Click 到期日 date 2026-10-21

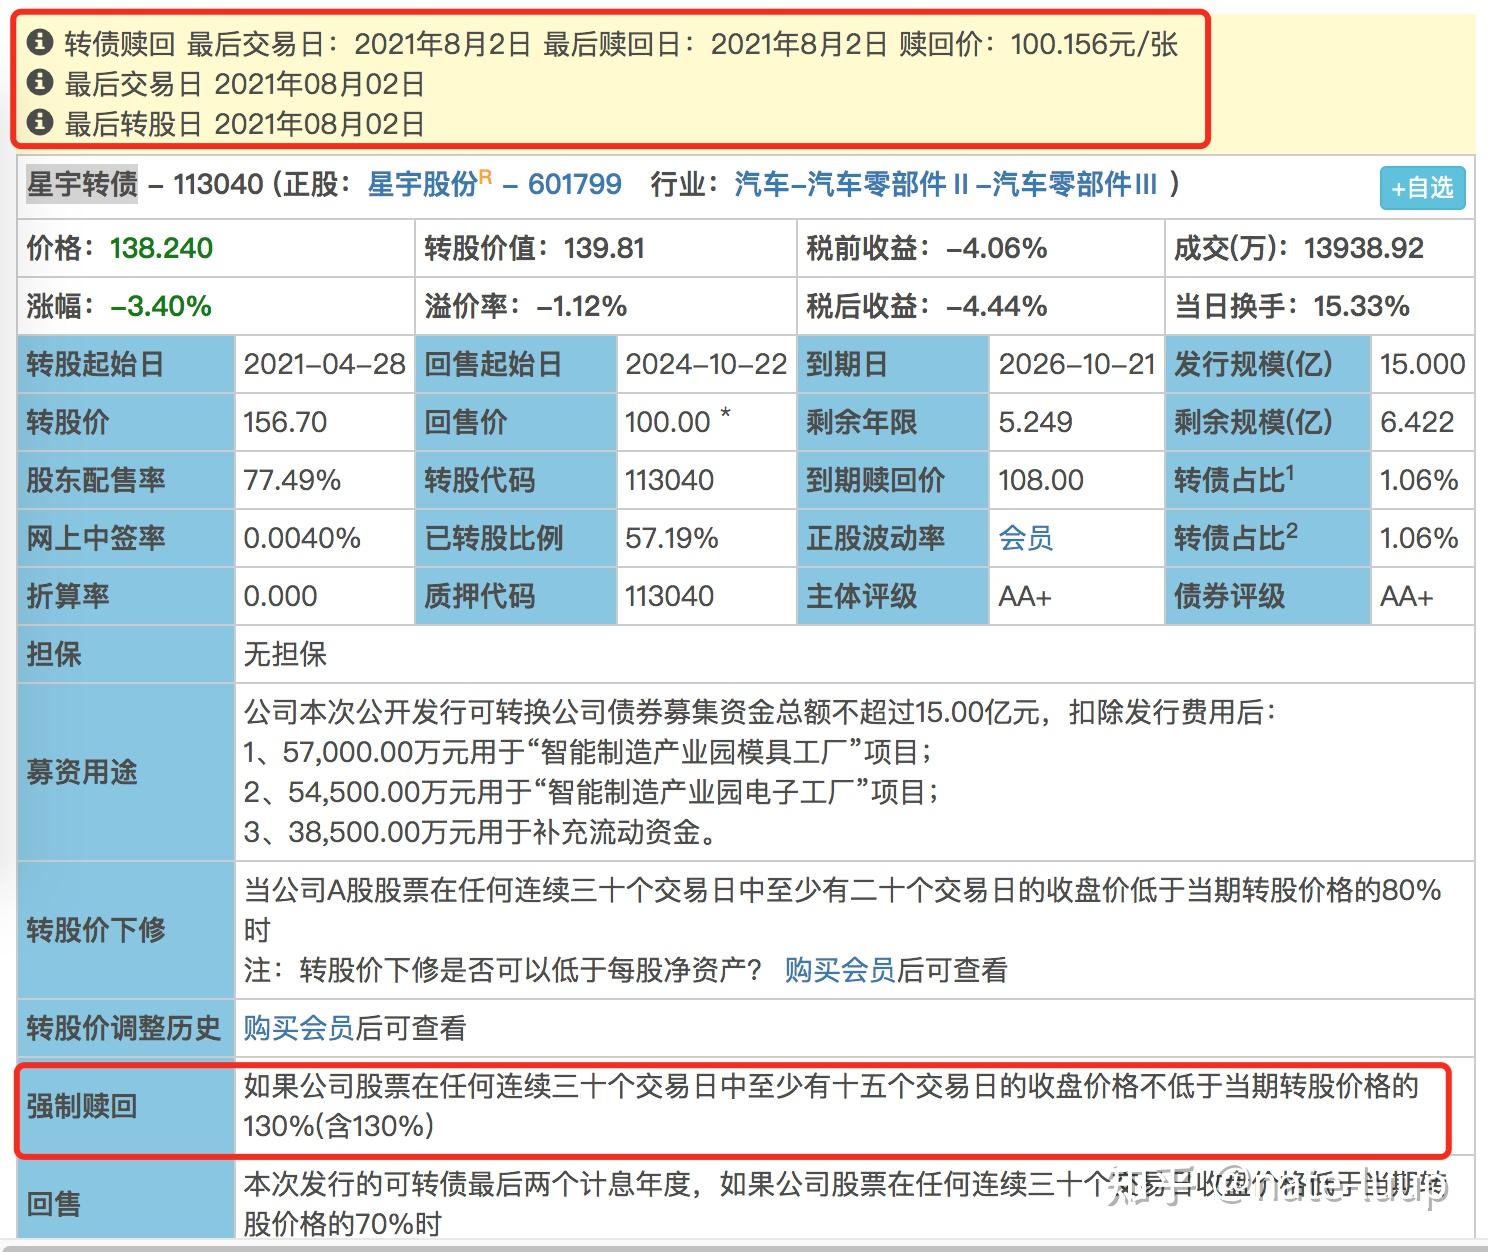[1077, 364]
